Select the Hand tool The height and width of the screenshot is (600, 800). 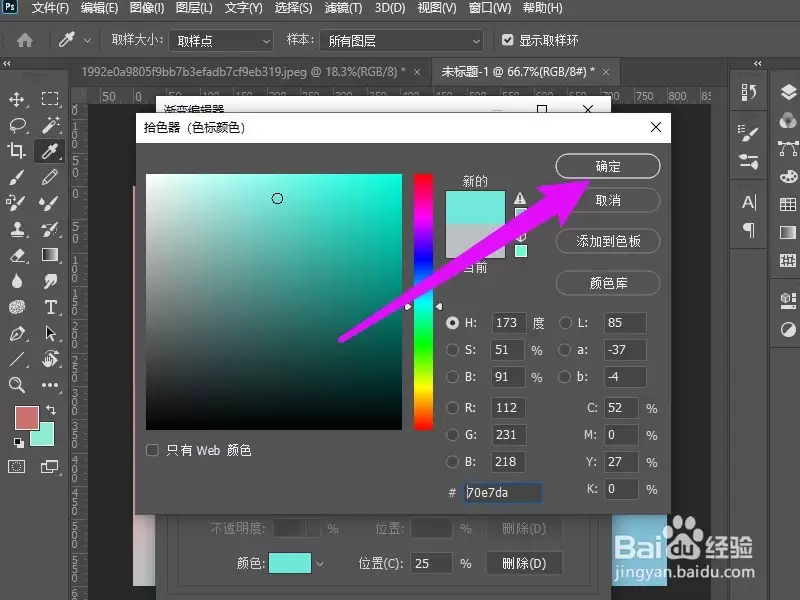[50, 359]
